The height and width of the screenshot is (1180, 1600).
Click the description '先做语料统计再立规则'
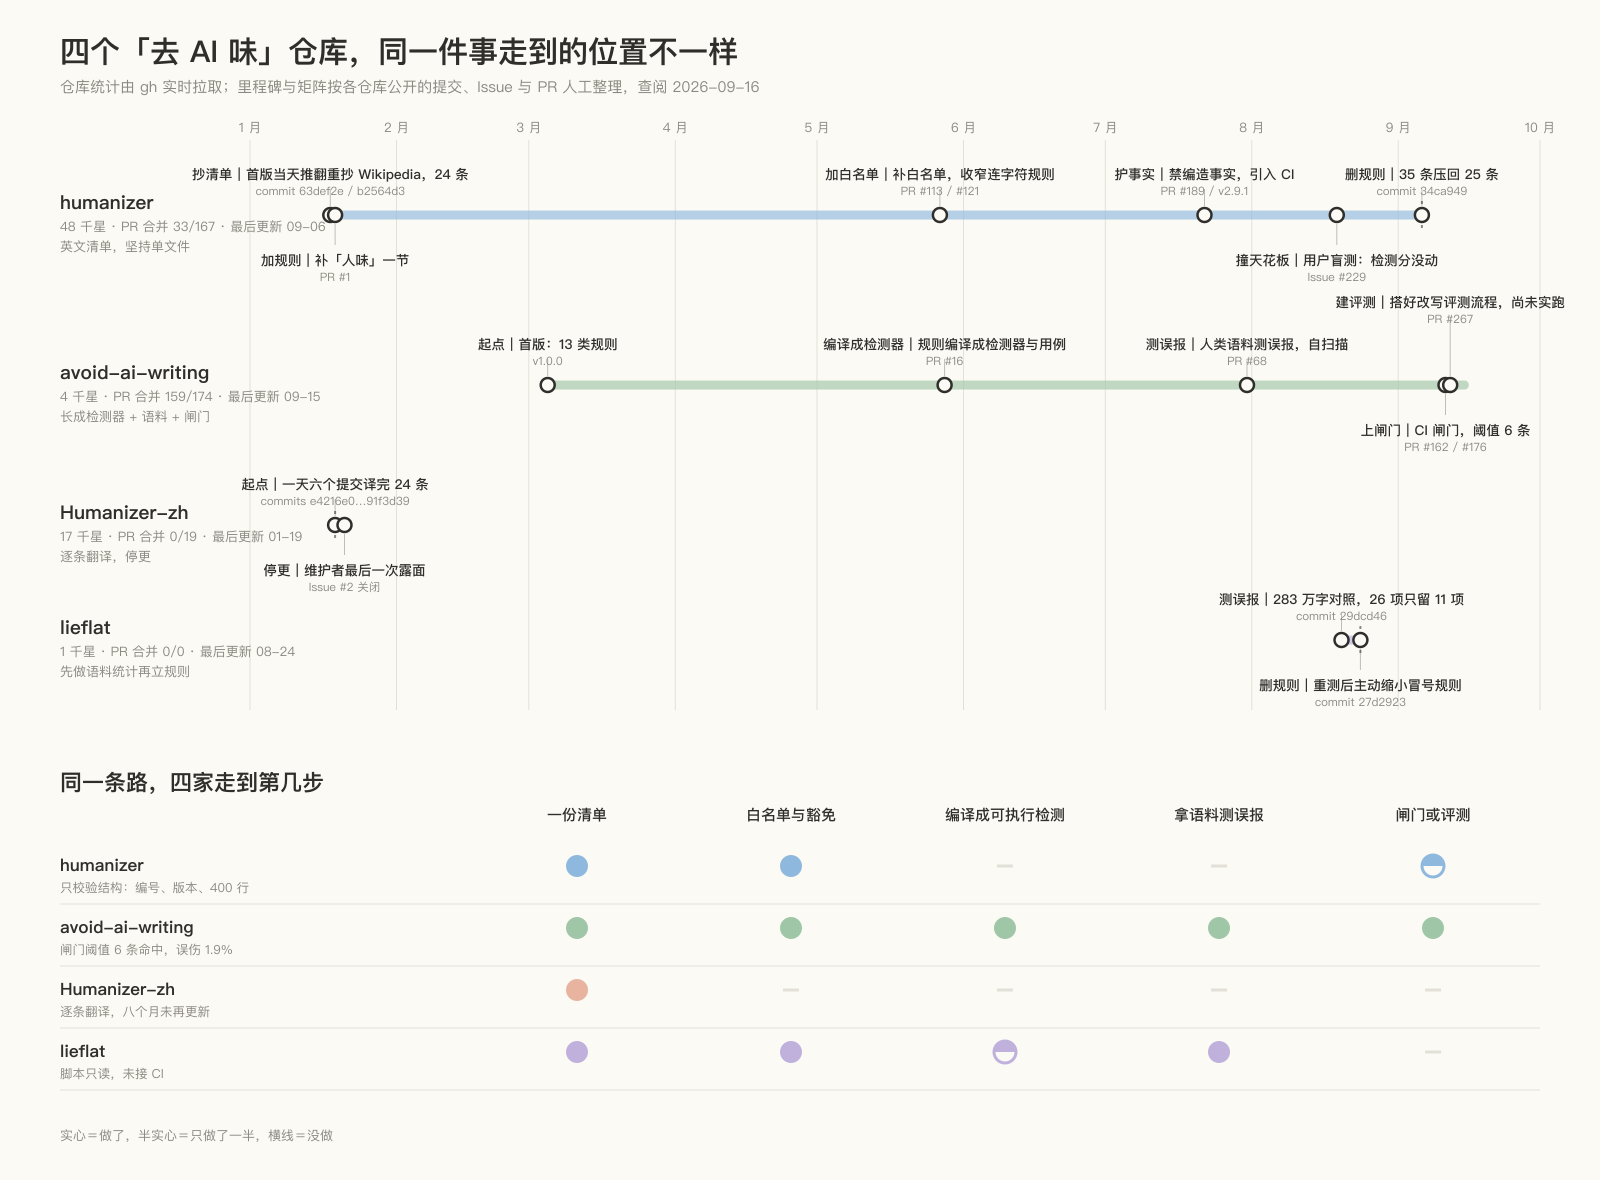tap(125, 672)
